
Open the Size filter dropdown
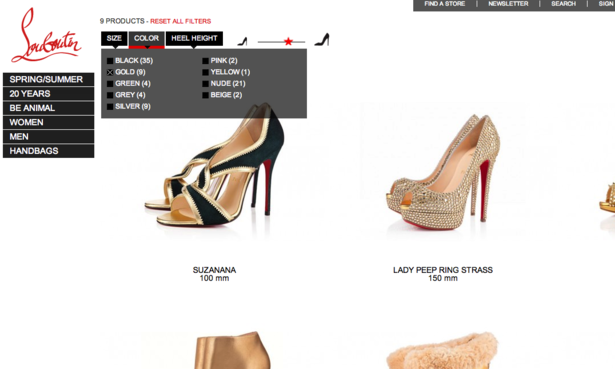pos(114,38)
